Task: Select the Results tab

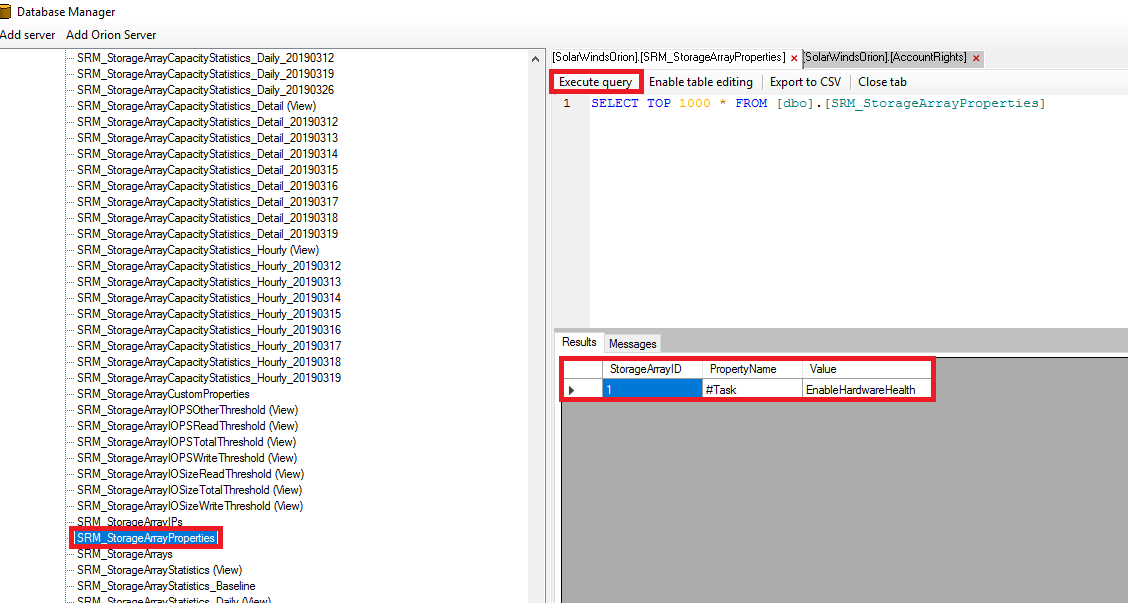Action: [578, 343]
